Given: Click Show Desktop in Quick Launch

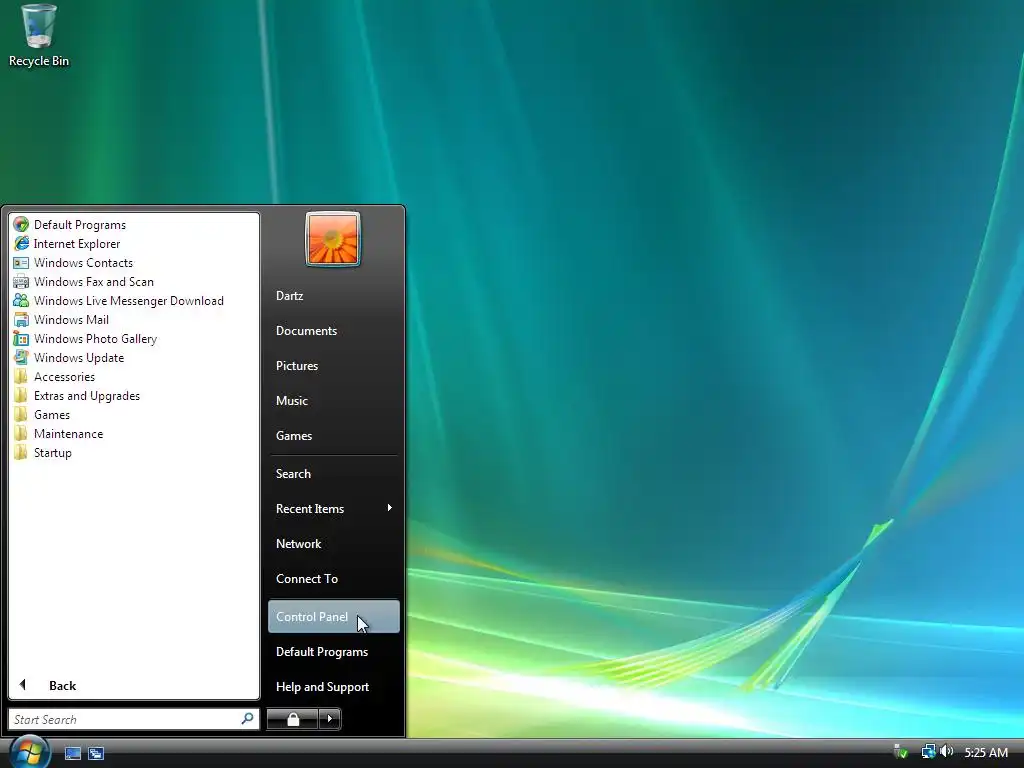Looking at the screenshot, I should tap(72, 753).
